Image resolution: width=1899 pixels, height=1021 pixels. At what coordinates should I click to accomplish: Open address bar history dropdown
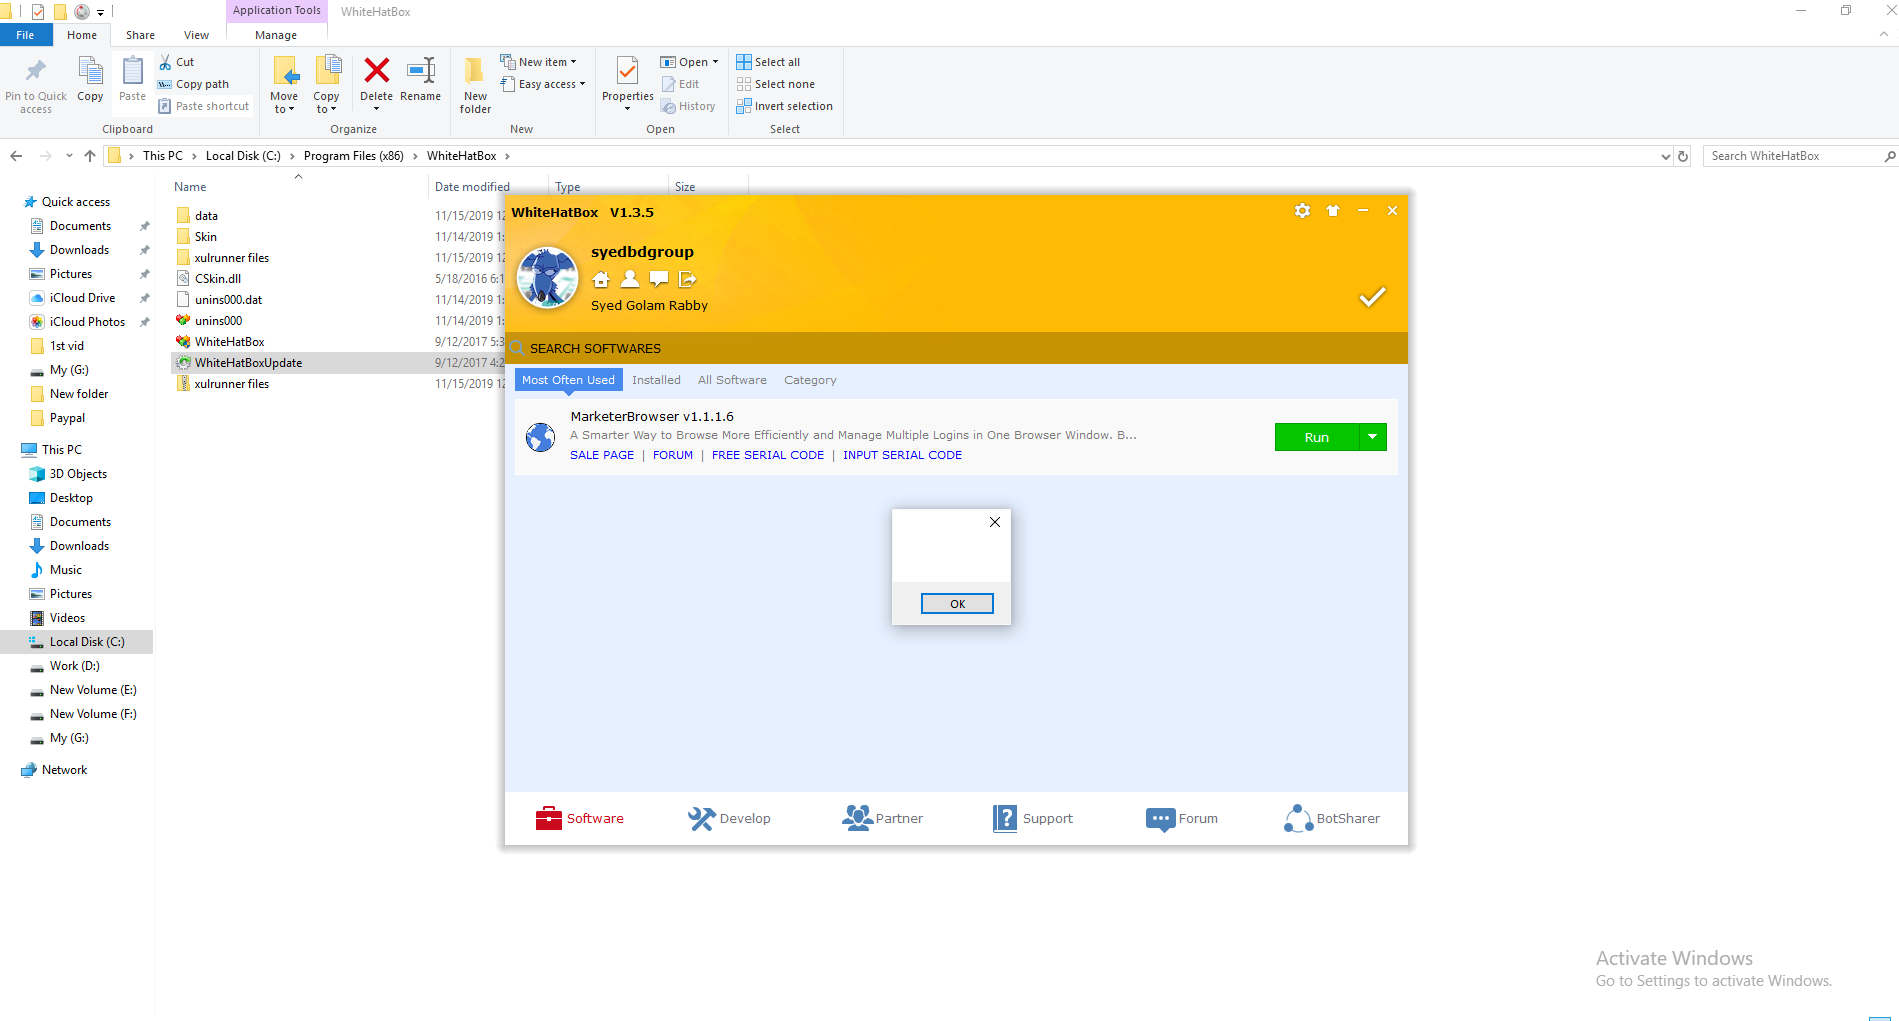click(1665, 156)
